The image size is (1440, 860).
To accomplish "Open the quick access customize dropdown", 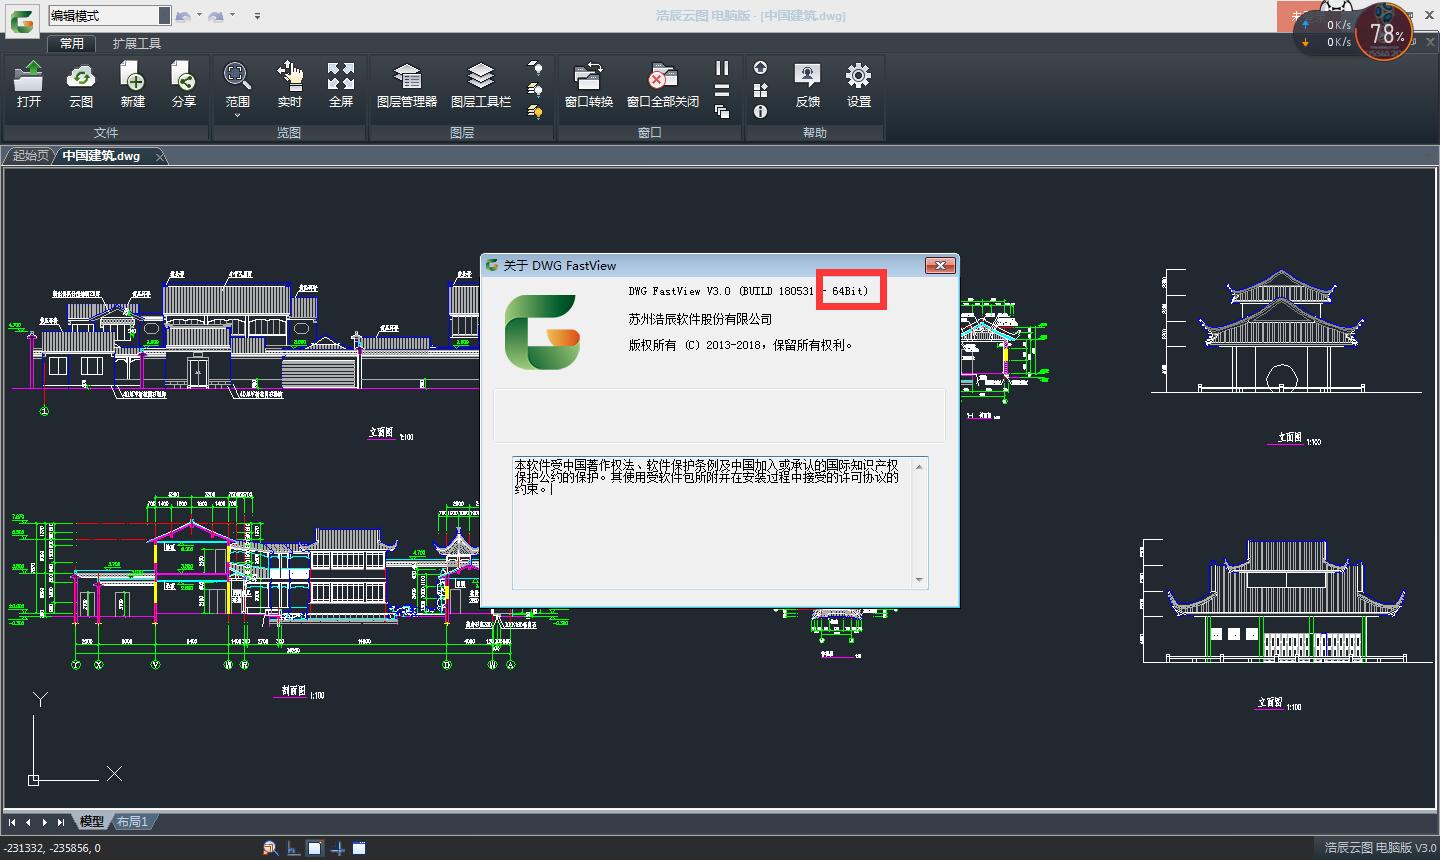I will (257, 16).
